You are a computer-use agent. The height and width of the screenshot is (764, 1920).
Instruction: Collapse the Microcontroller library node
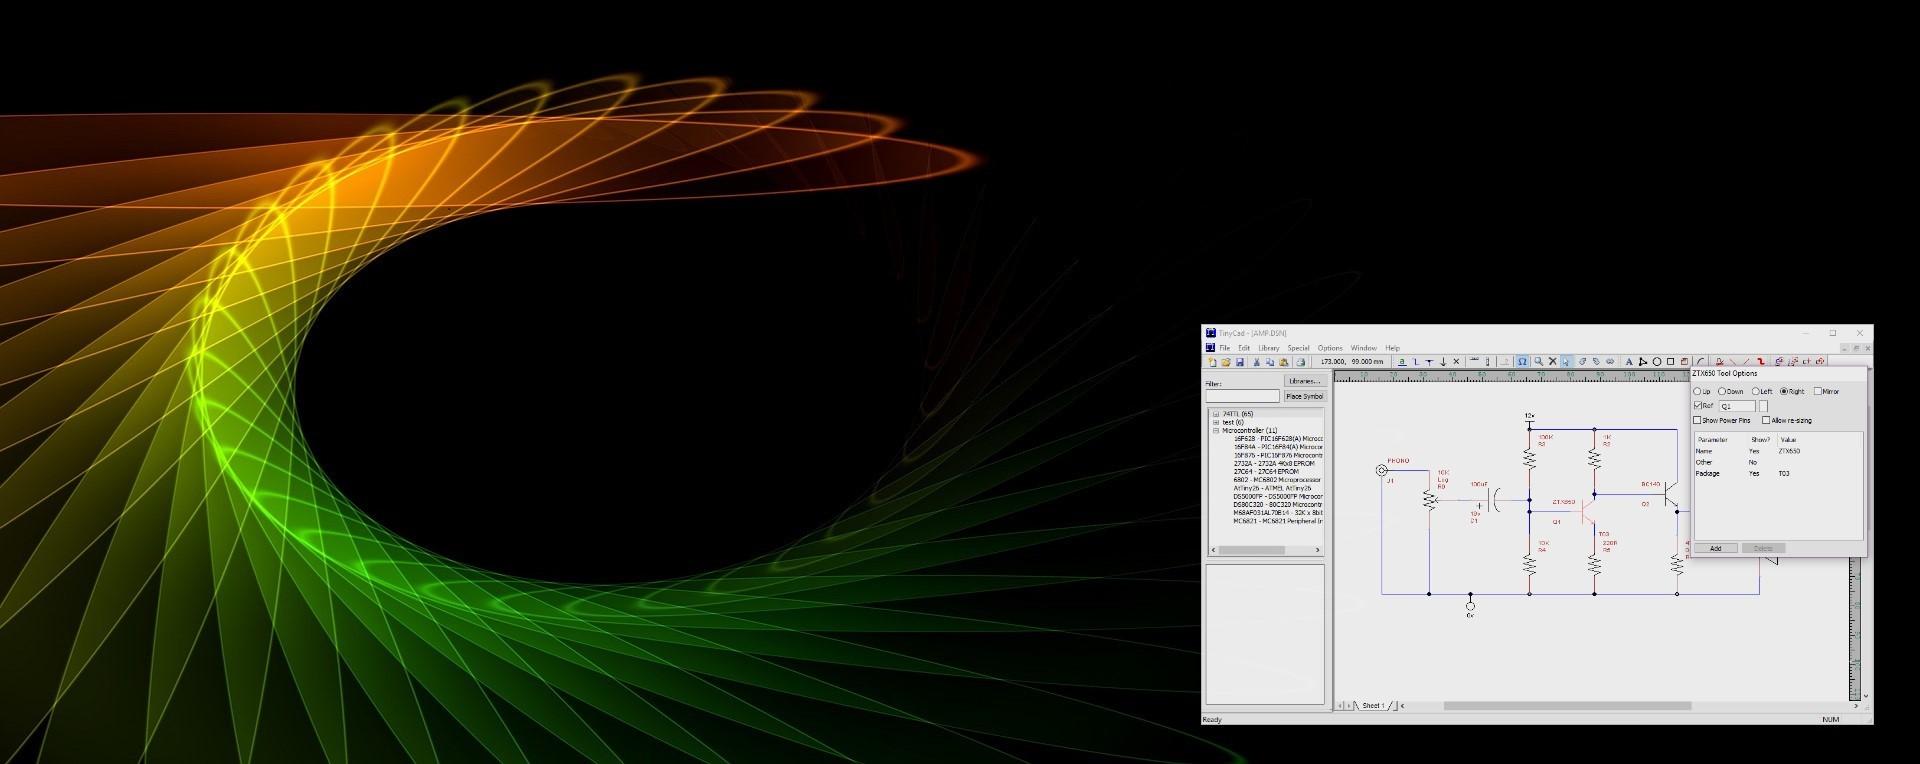coord(1216,431)
